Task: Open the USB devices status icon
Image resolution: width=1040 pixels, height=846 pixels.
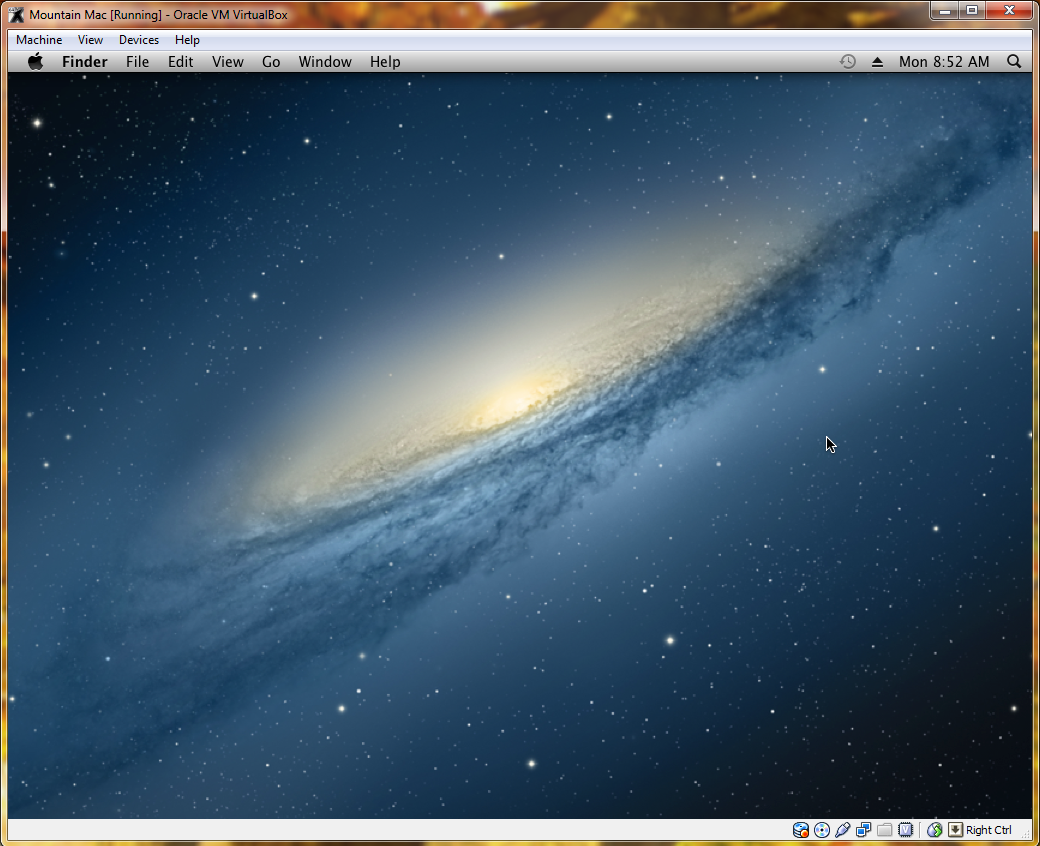Action: (x=843, y=830)
